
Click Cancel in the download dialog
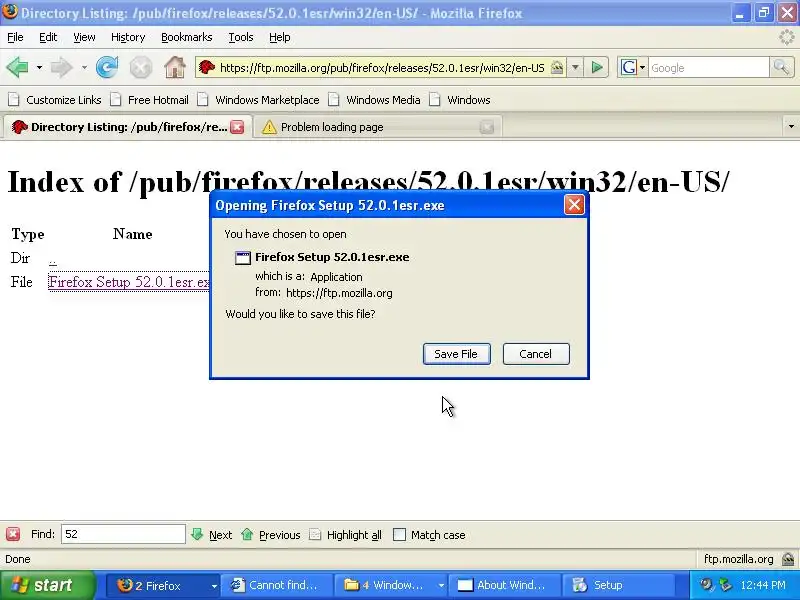(x=536, y=354)
